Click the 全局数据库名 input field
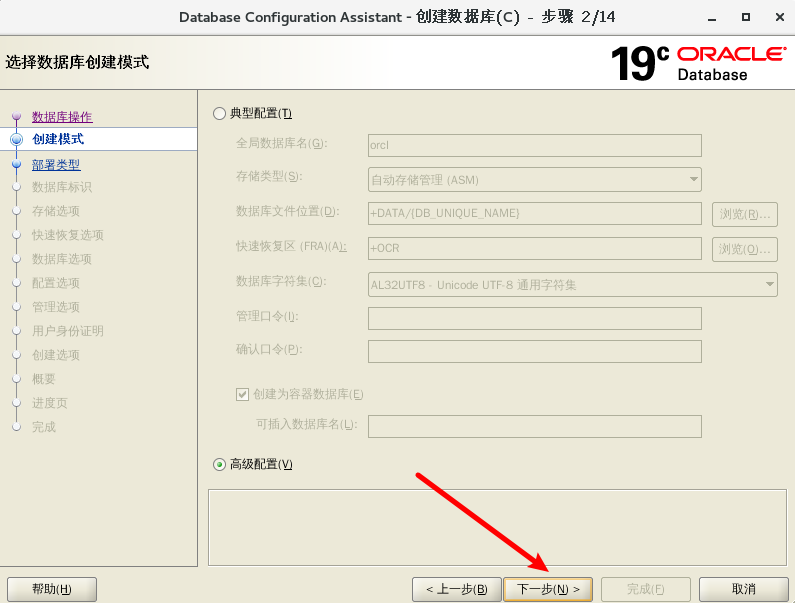 pos(535,145)
